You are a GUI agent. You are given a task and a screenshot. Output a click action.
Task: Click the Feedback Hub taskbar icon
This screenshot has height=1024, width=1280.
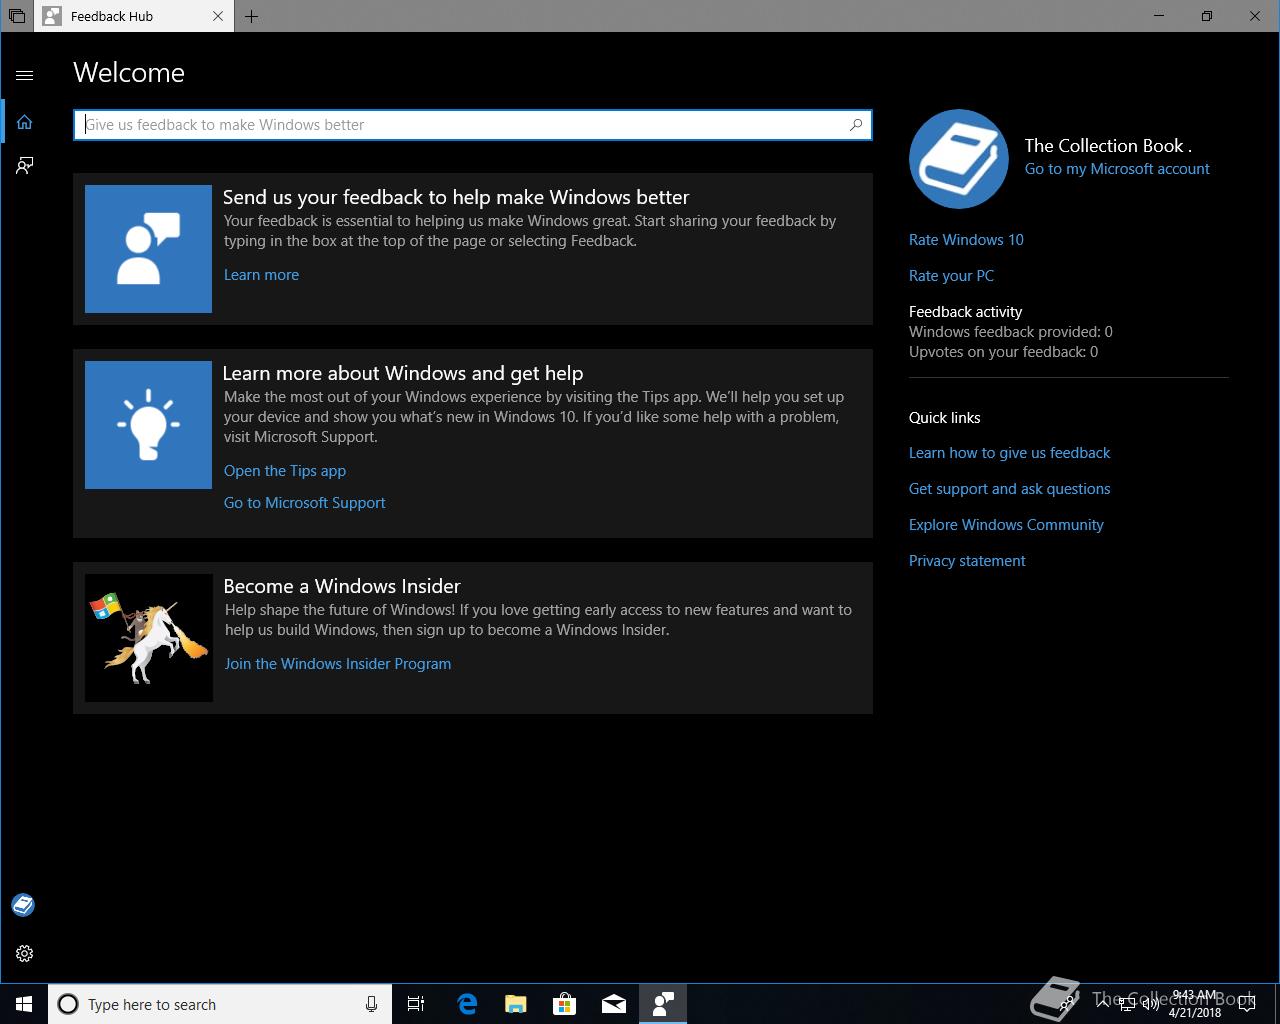point(663,1004)
